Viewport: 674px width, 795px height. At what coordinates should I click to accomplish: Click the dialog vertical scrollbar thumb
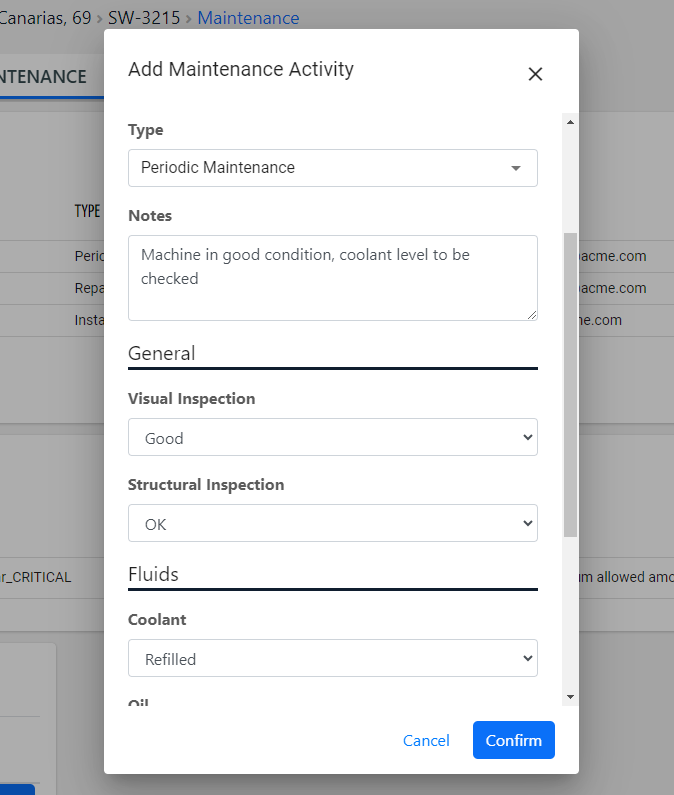[570, 385]
